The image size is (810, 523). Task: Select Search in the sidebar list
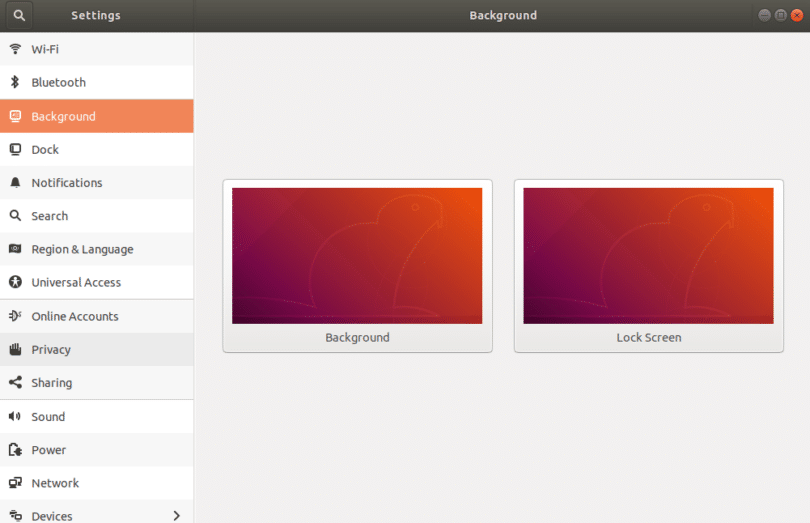coord(97,216)
